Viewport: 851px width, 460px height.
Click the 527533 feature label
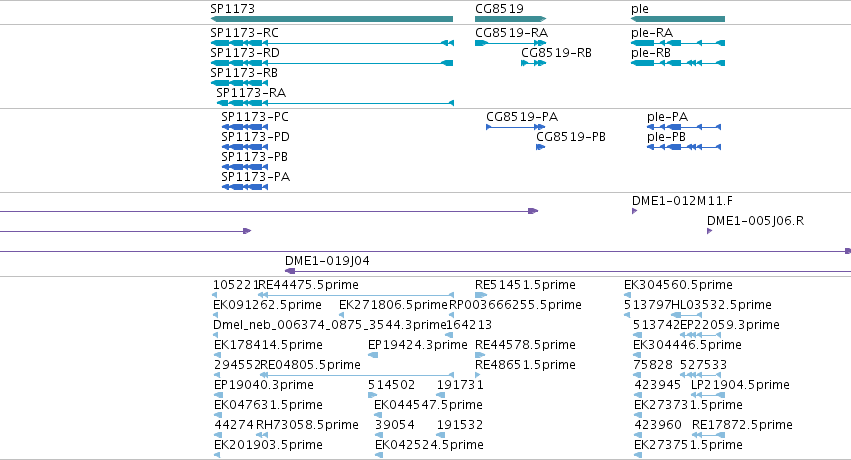click(x=703, y=365)
